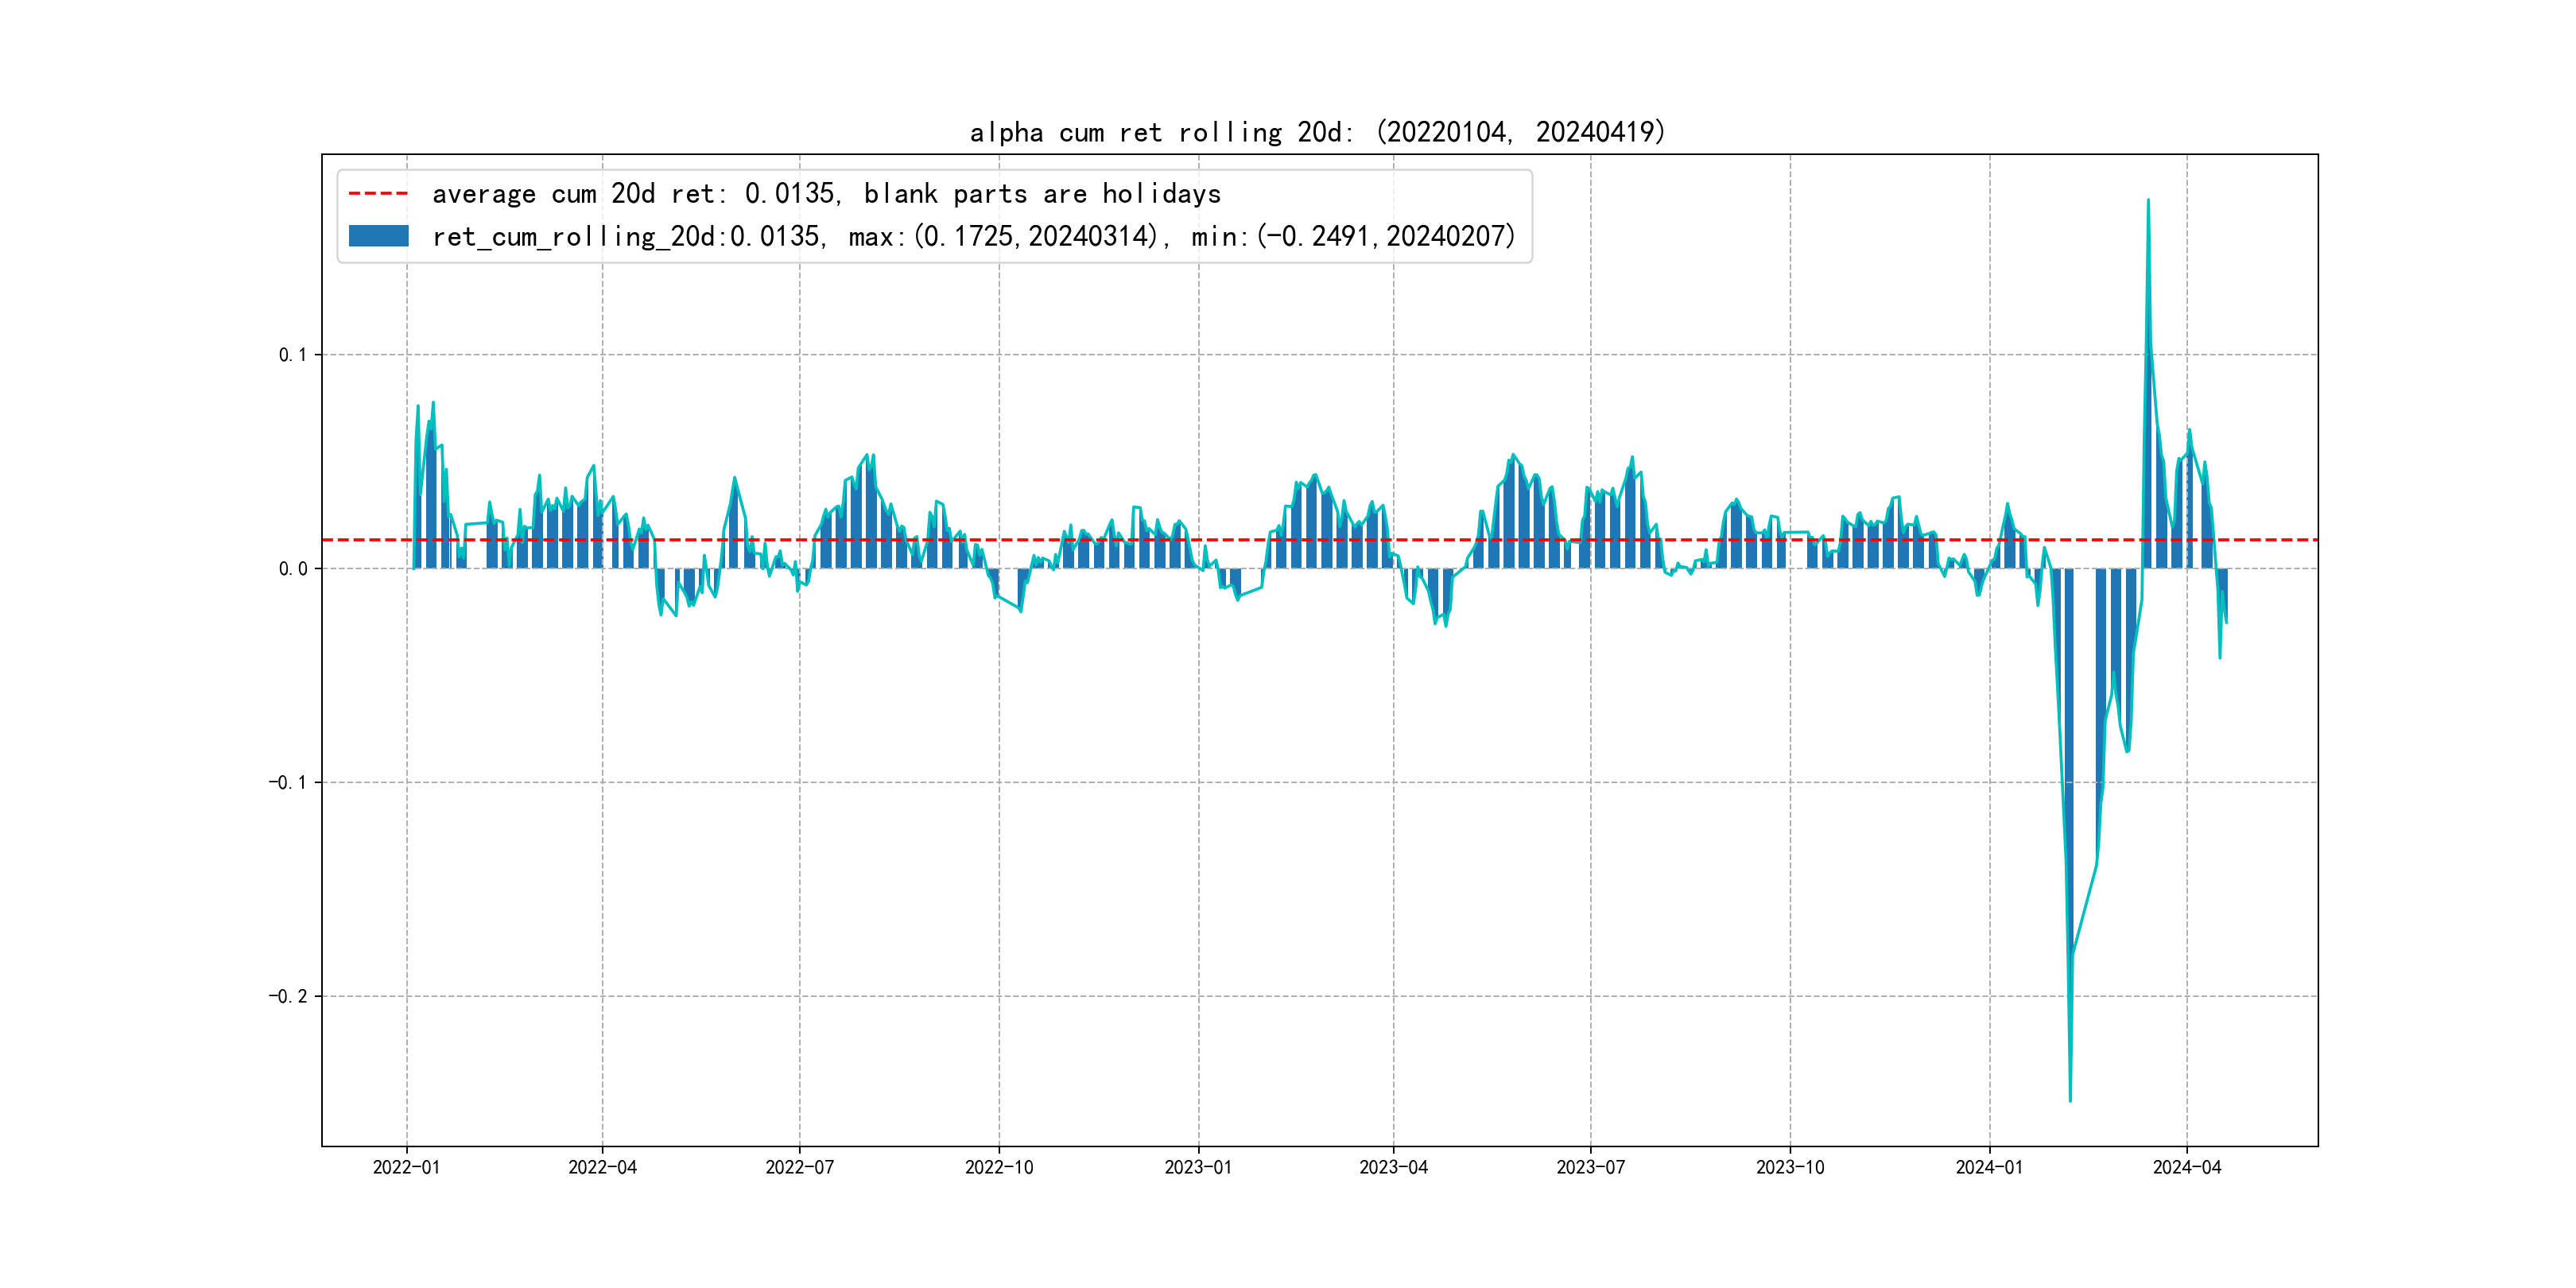Viewport: 2576px width, 1288px height.
Task: Click the 2022-07 x-axis label
Action: click(x=799, y=1167)
